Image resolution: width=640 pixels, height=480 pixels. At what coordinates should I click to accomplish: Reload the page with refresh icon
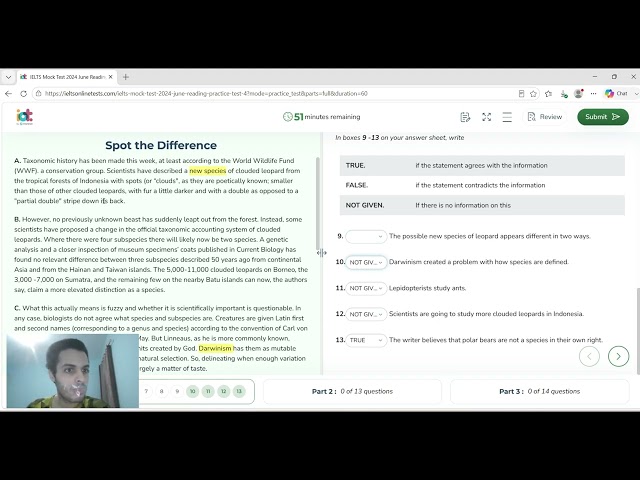click(x=24, y=93)
